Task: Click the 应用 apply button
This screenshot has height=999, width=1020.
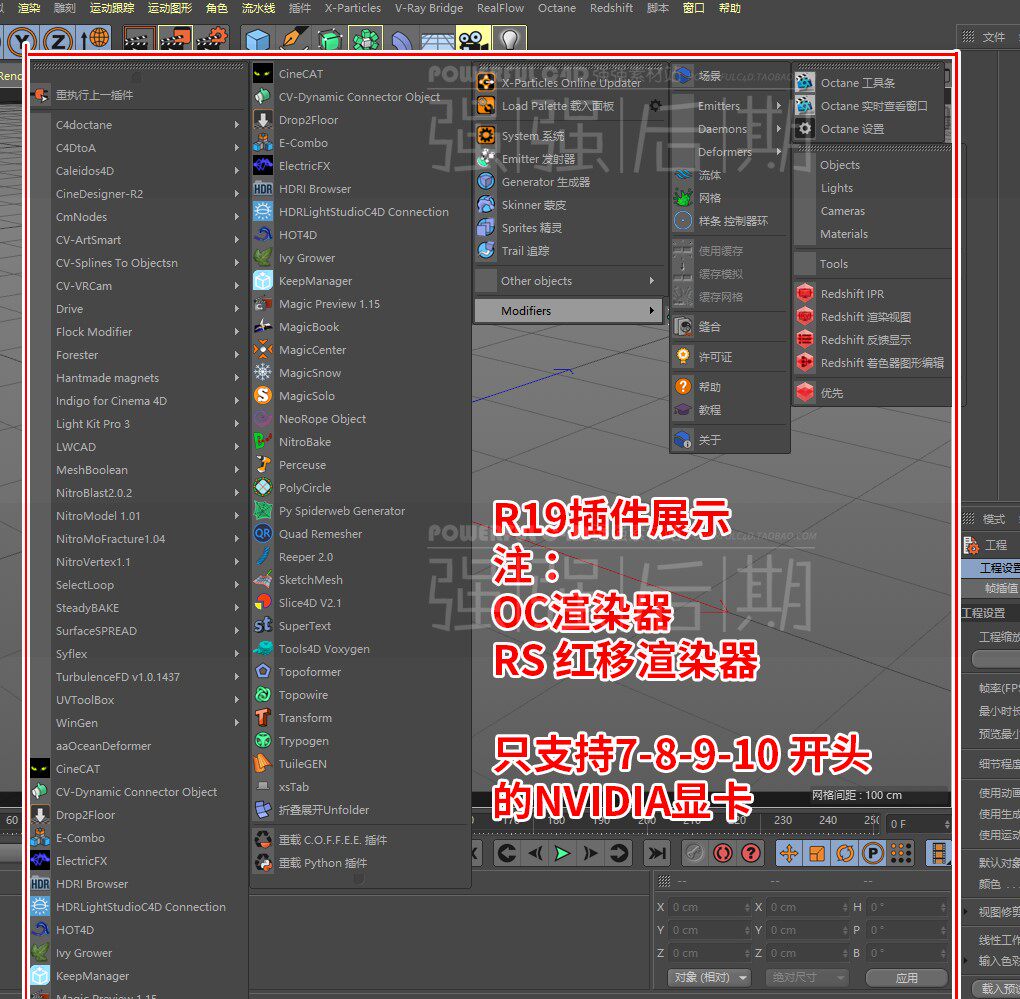Action: (x=906, y=978)
